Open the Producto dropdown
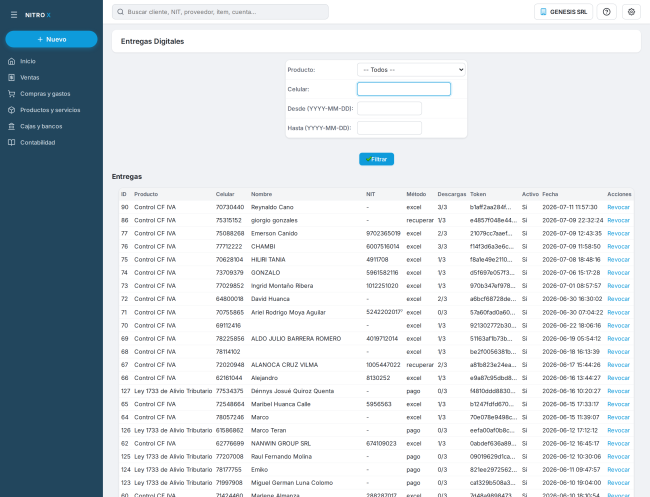650x497 pixels. pos(411,70)
